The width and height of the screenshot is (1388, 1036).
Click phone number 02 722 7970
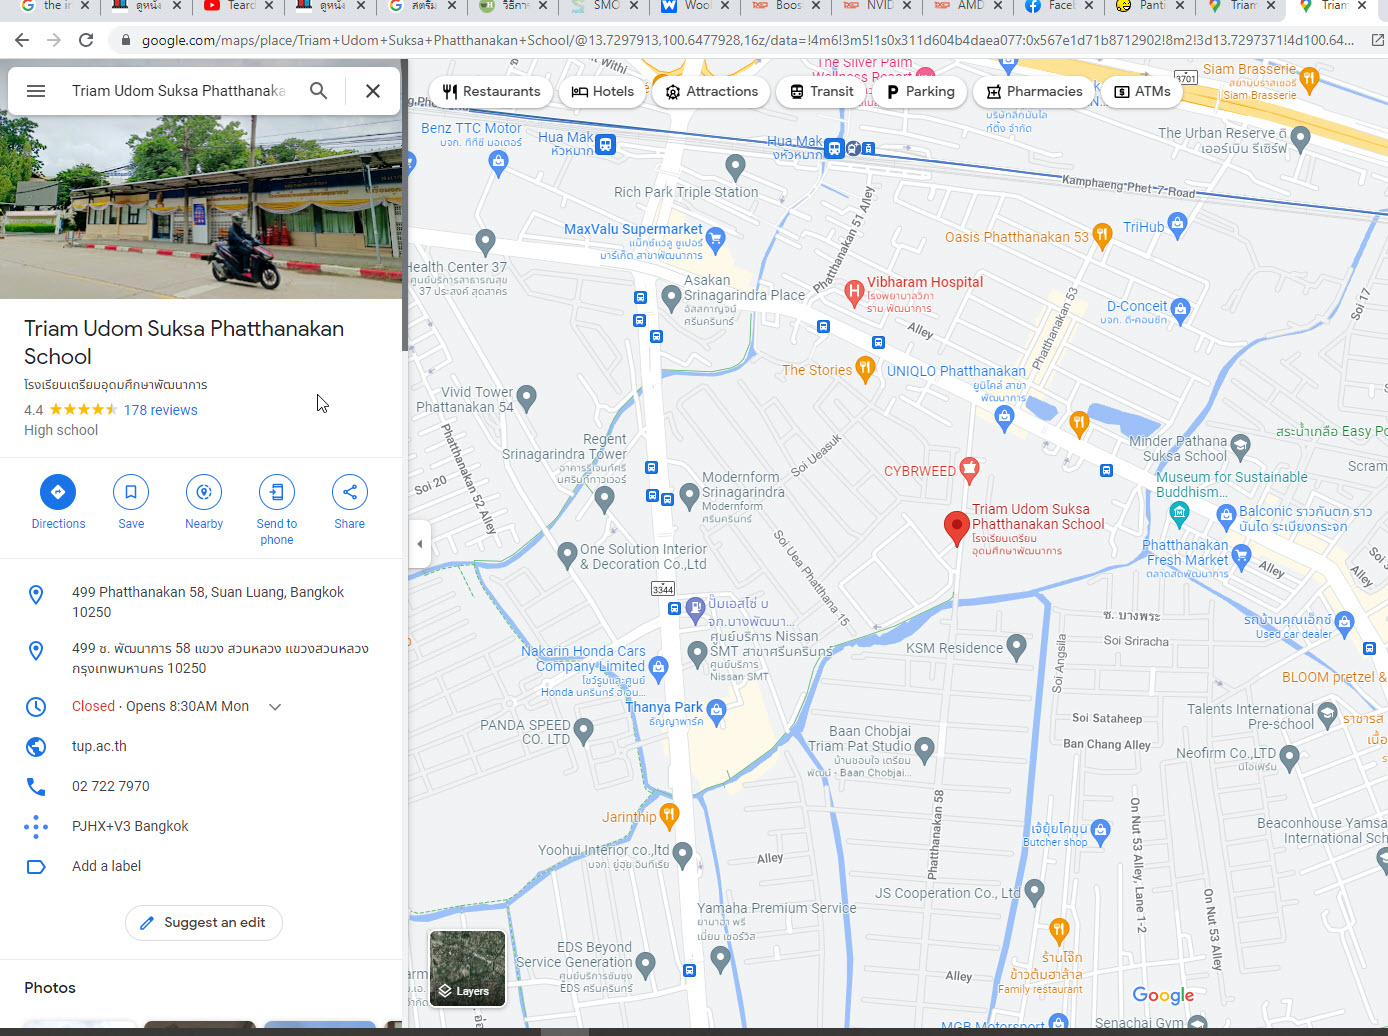click(111, 786)
